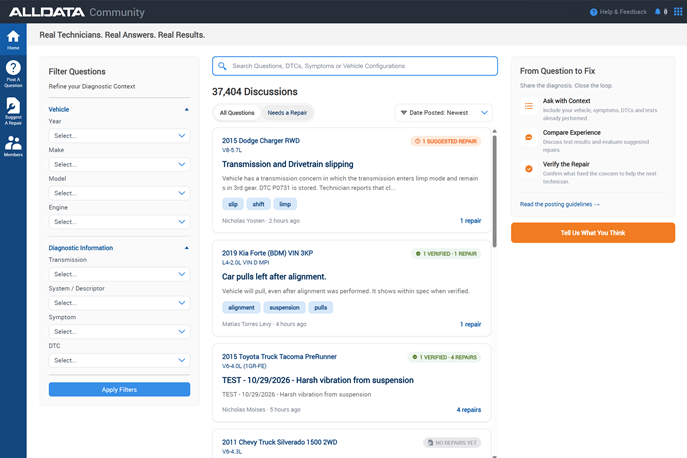Click the 4 repairs link
The height and width of the screenshot is (458, 687).
point(469,410)
